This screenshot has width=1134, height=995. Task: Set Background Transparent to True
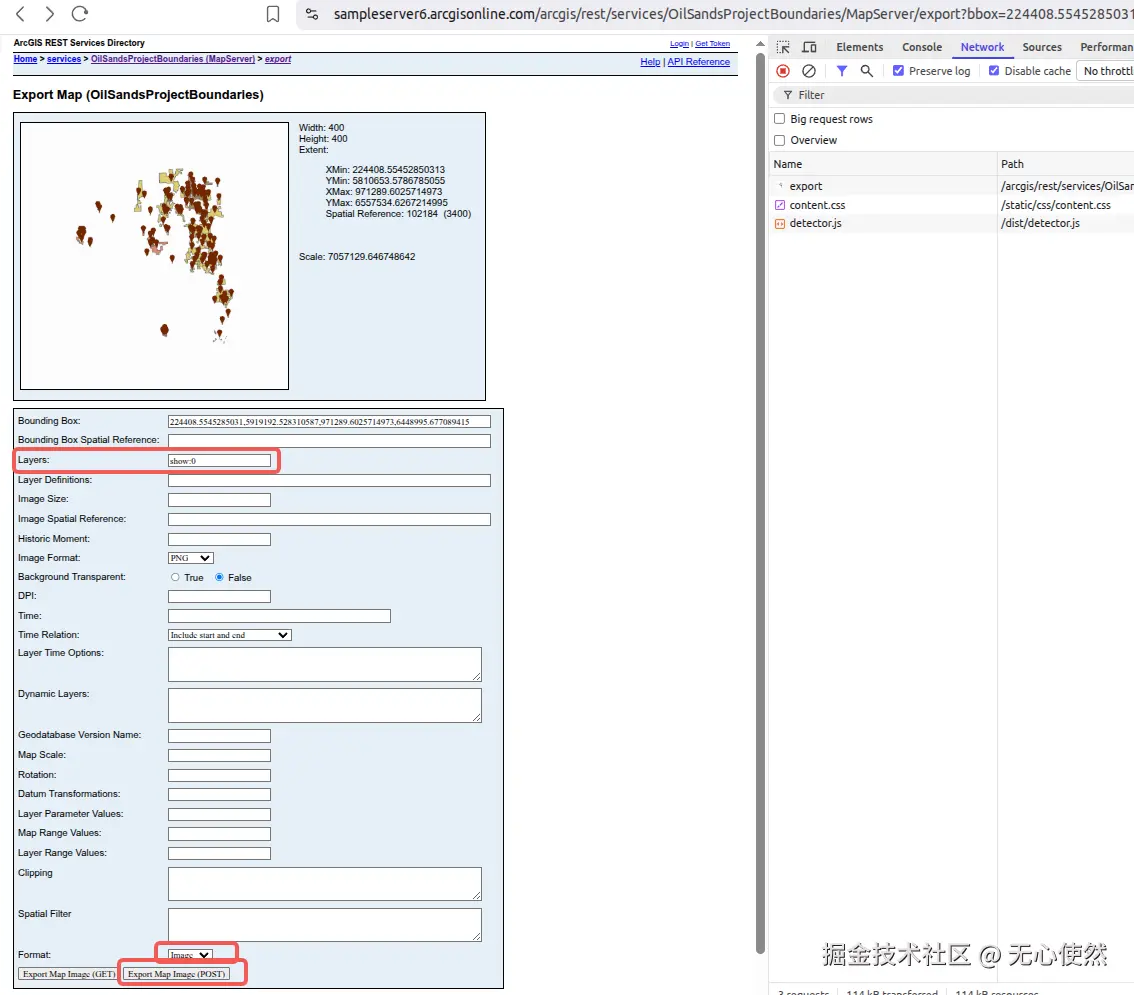(175, 577)
